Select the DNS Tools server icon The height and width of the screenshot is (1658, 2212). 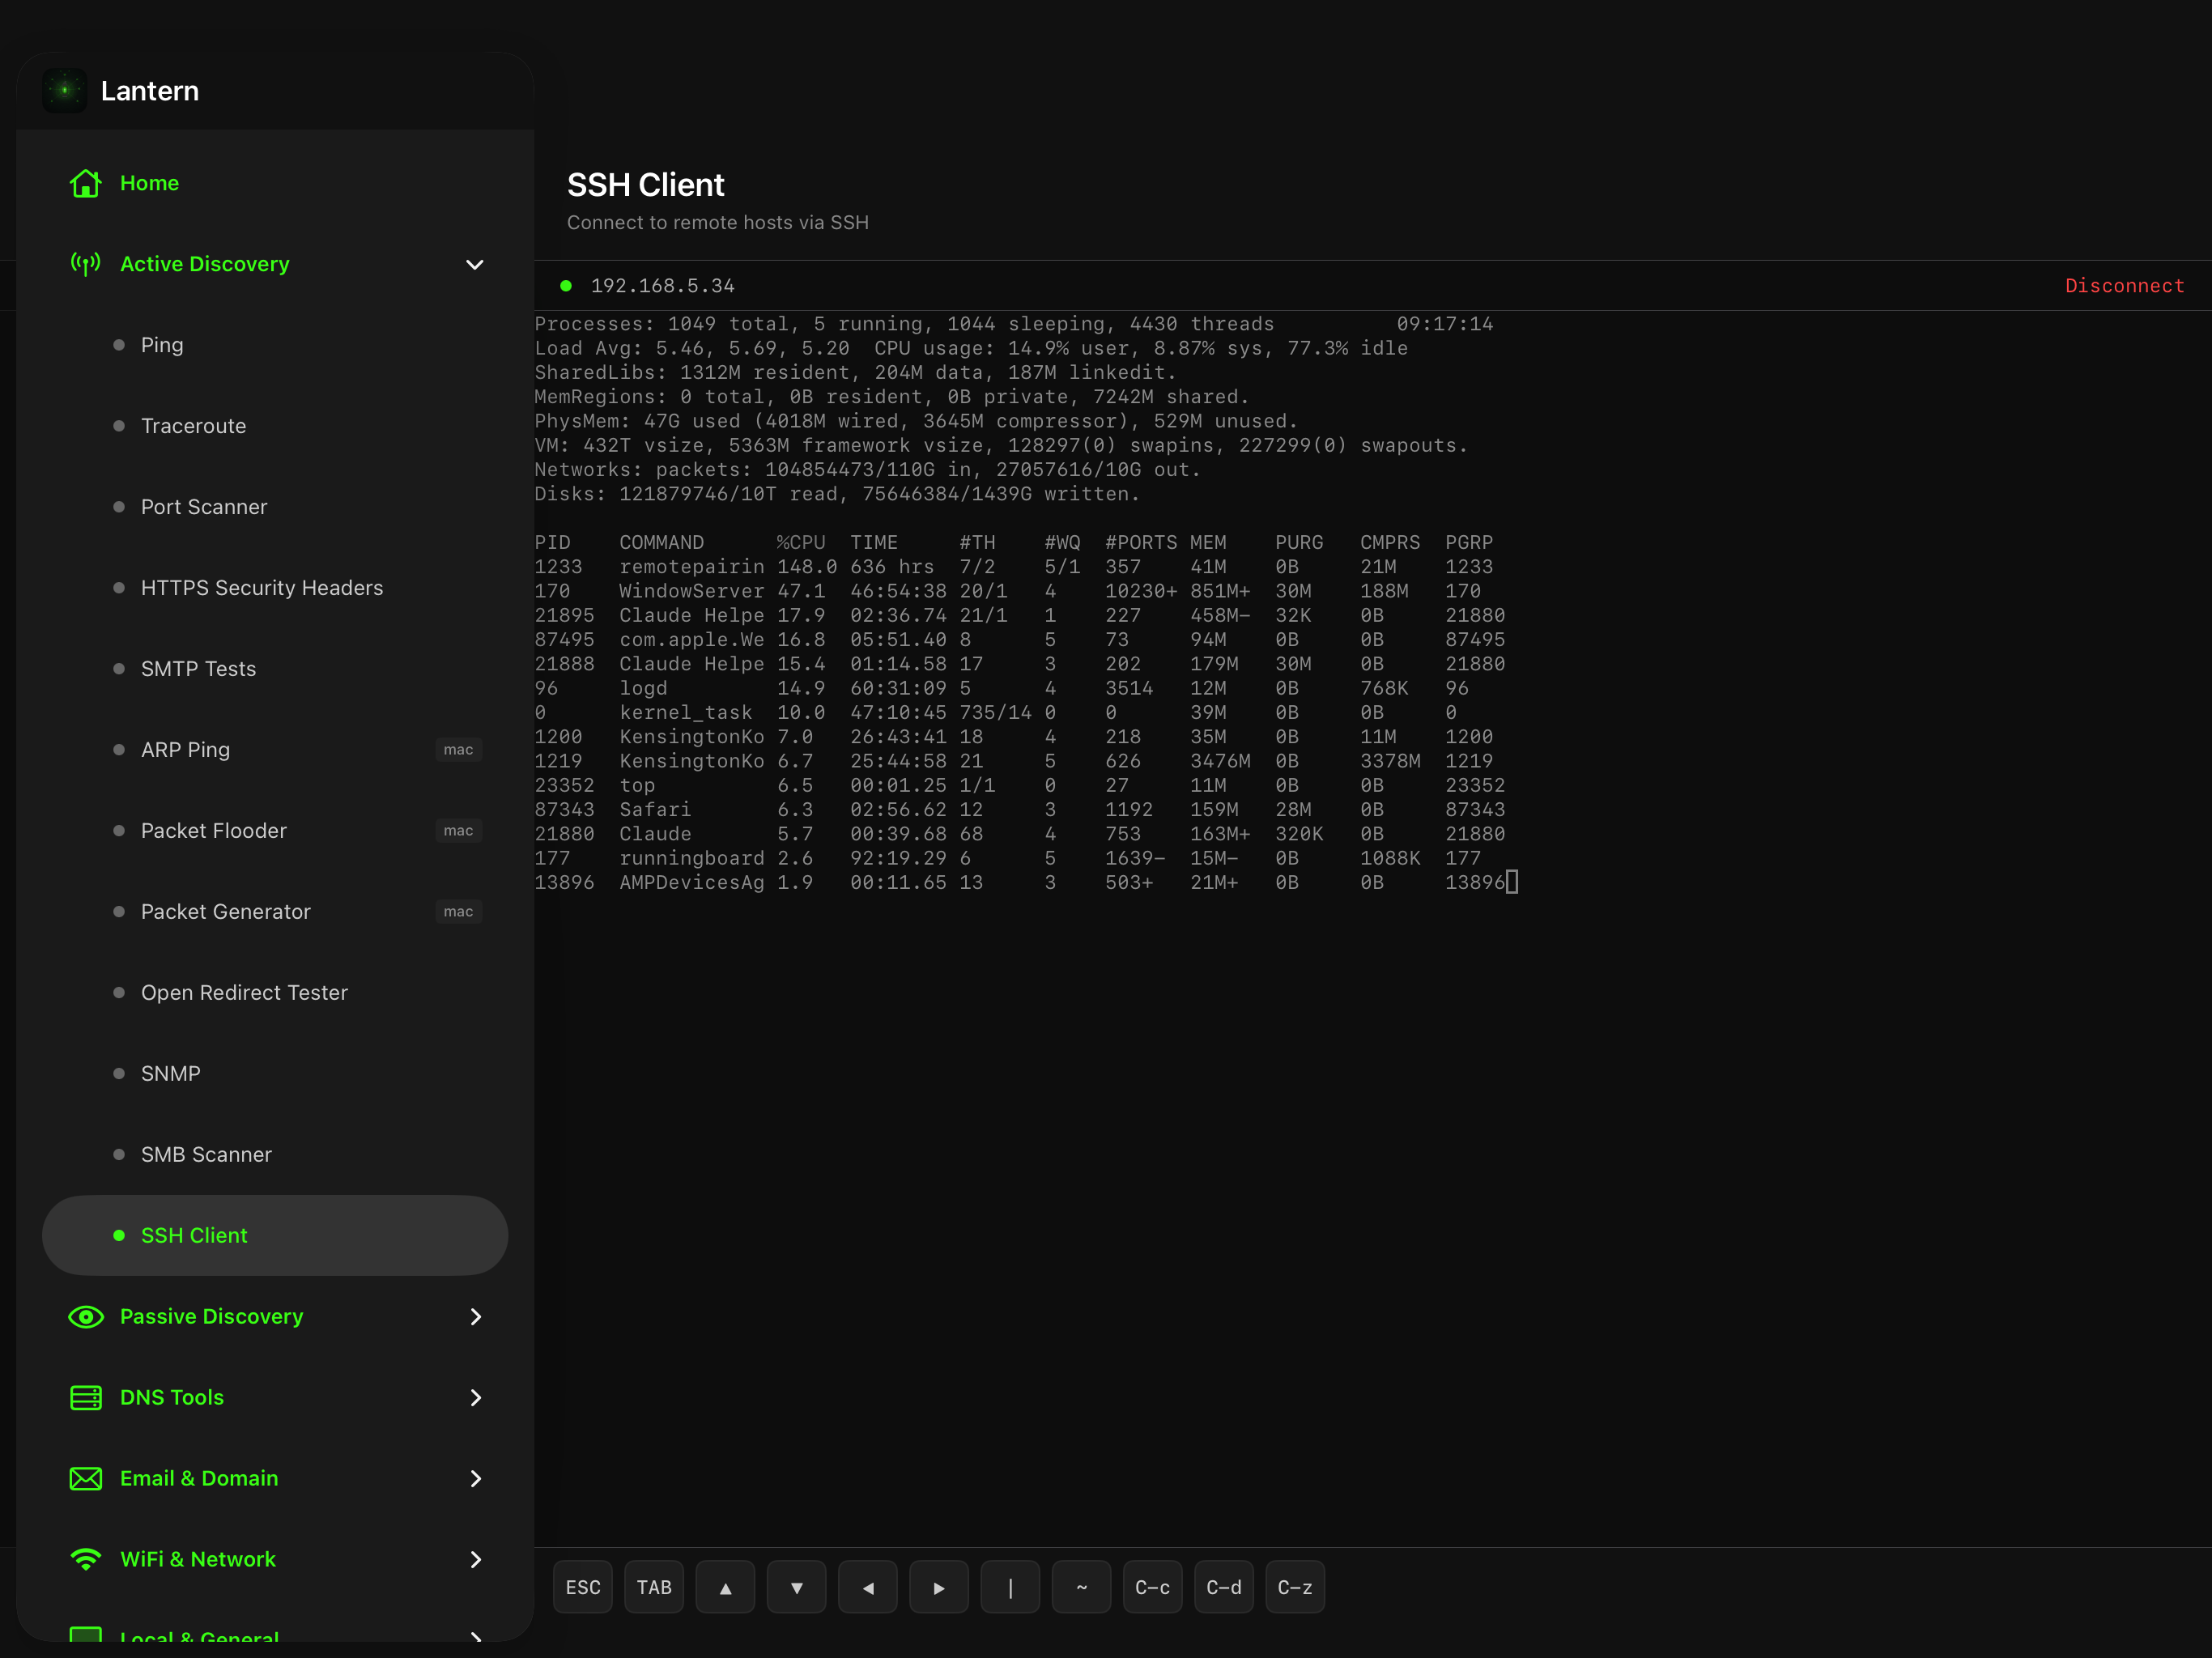(x=86, y=1398)
